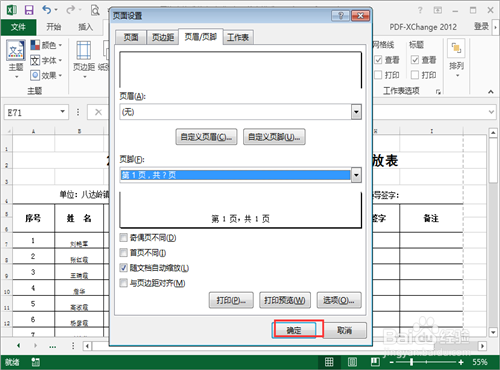
Task: Click the Excel help question mark
Action: tap(420, 10)
